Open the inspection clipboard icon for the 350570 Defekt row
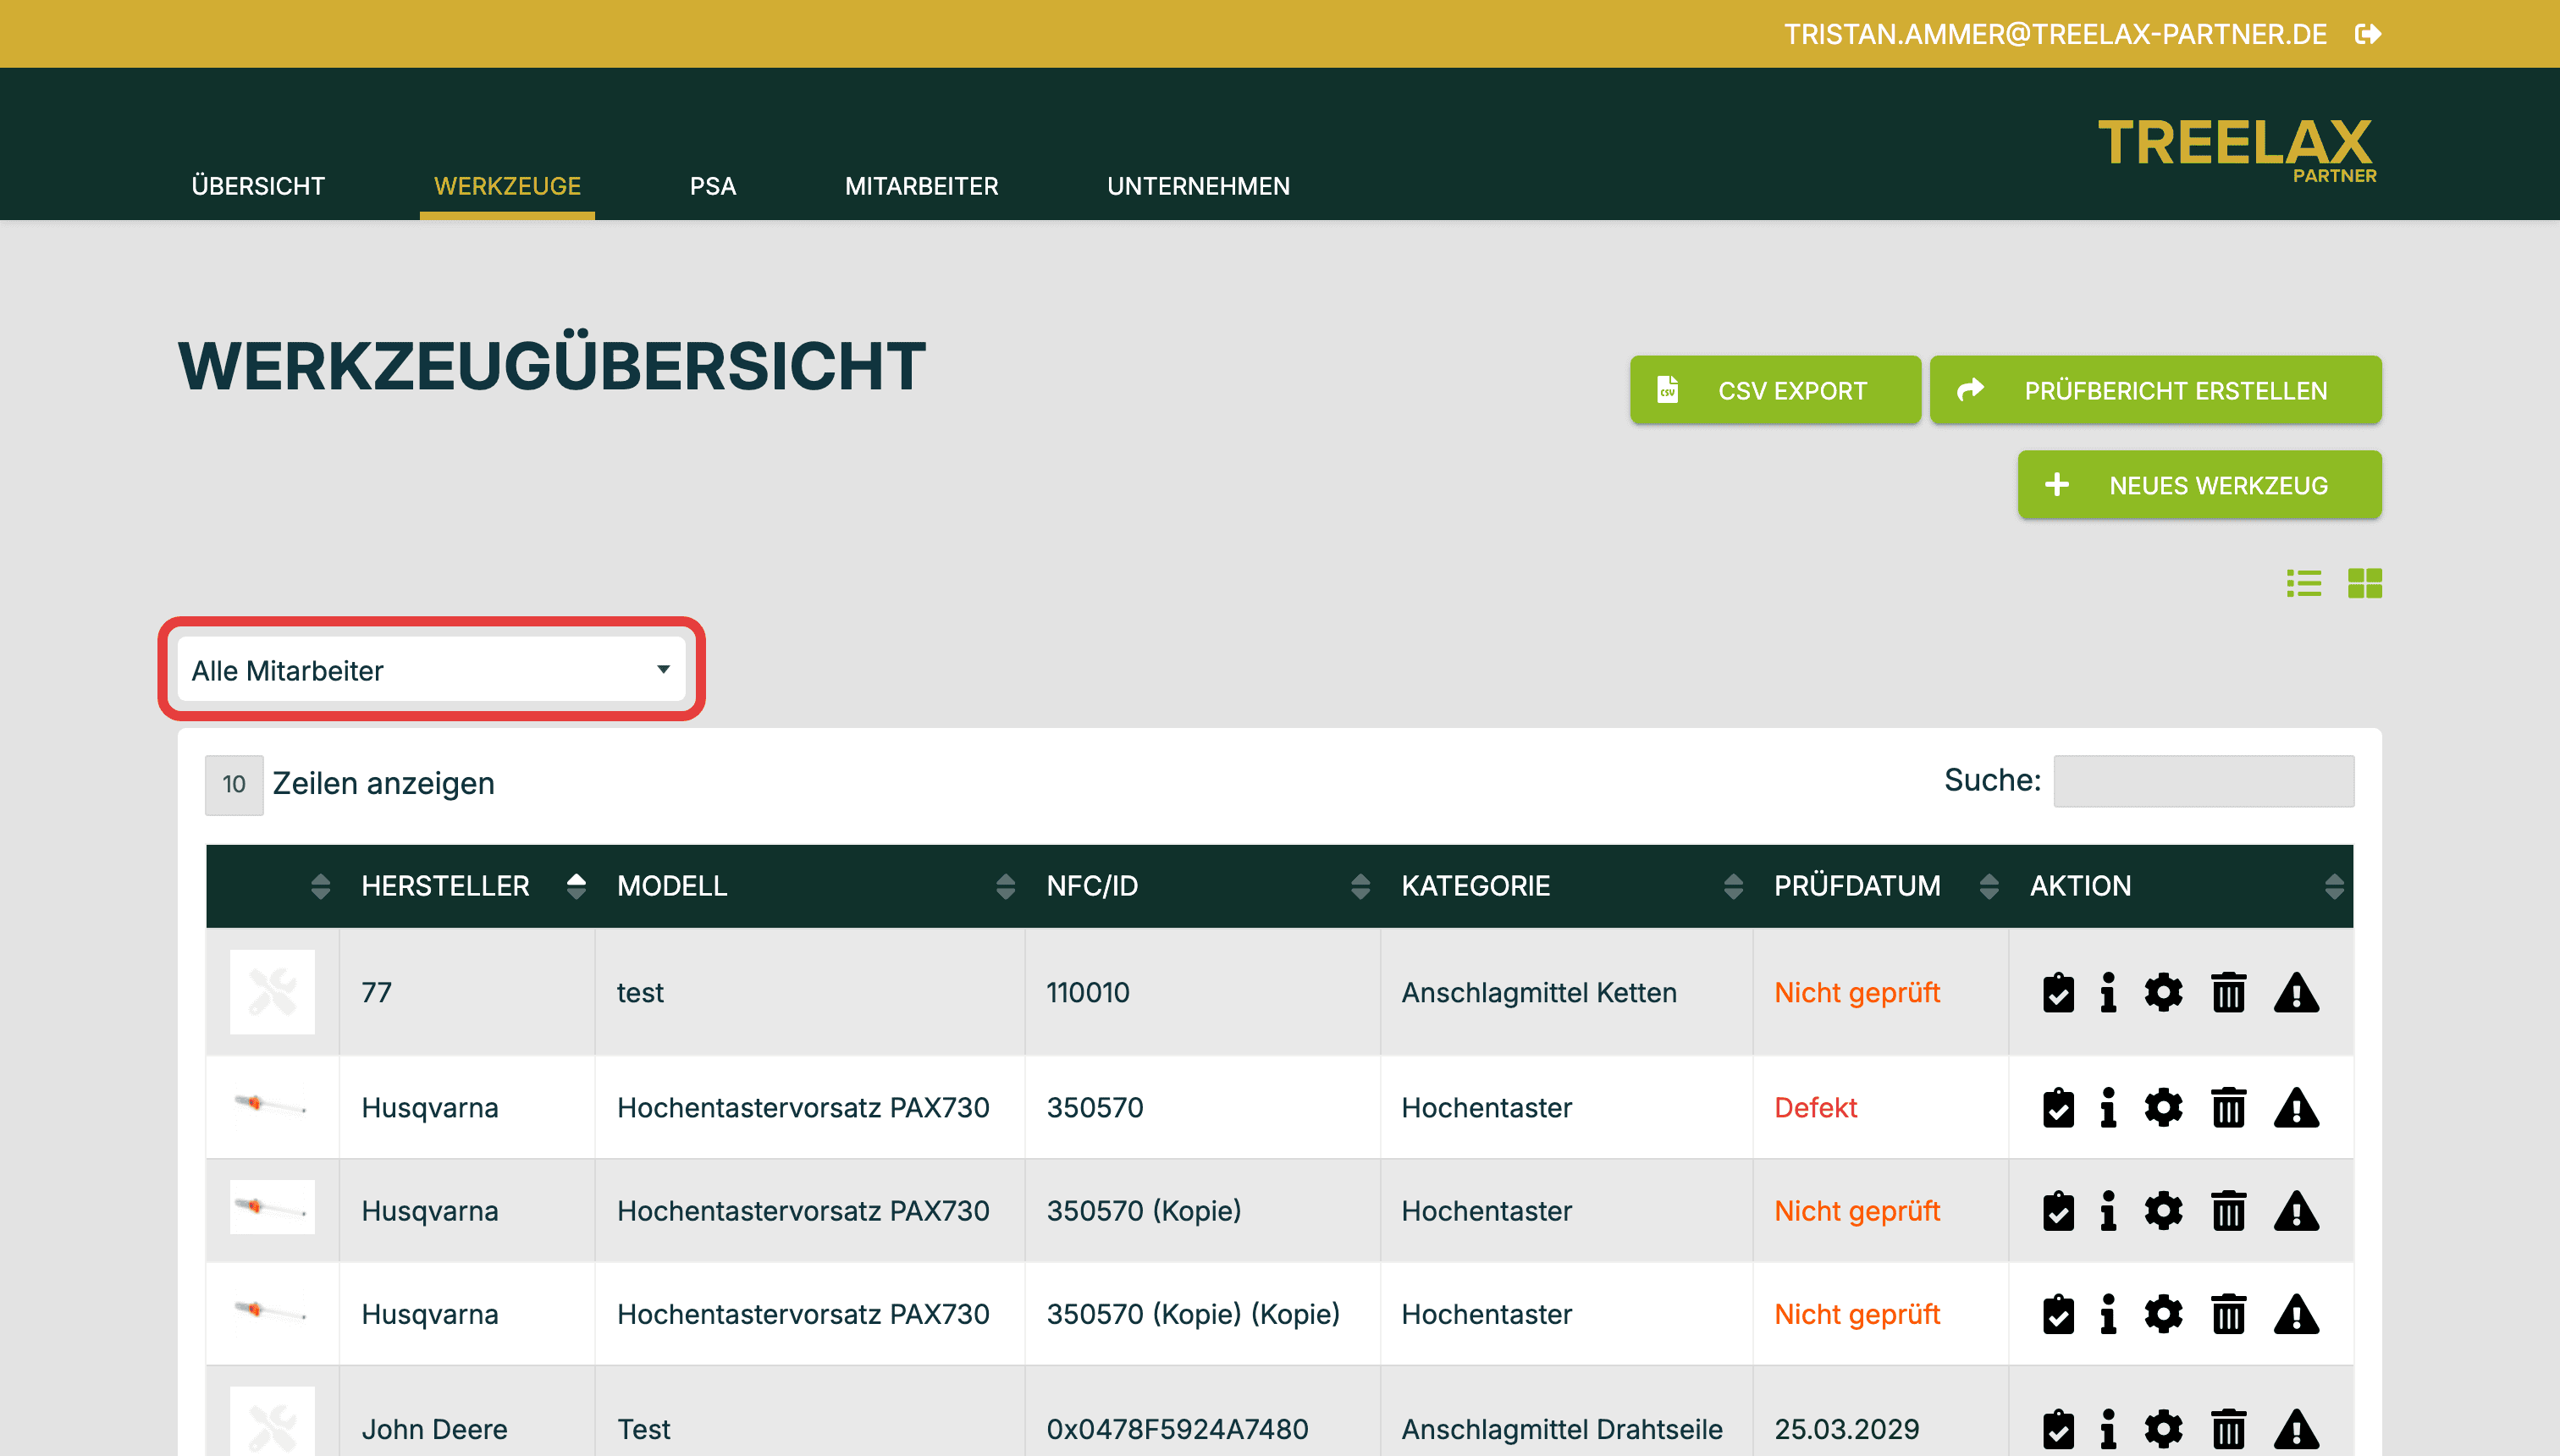Image resolution: width=2560 pixels, height=1456 pixels. [2058, 1108]
